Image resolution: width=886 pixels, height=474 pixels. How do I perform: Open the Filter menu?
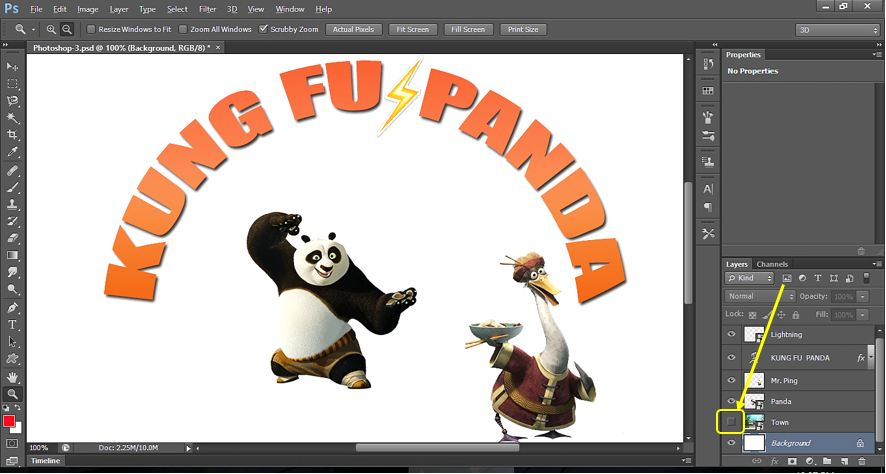click(x=207, y=10)
